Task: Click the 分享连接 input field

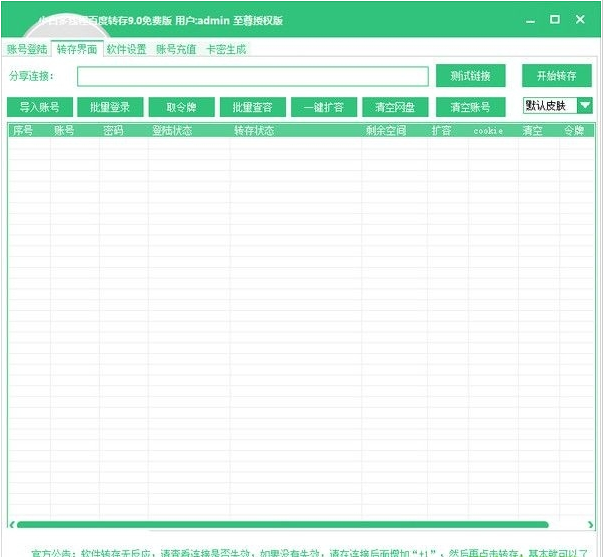Action: tap(252, 76)
